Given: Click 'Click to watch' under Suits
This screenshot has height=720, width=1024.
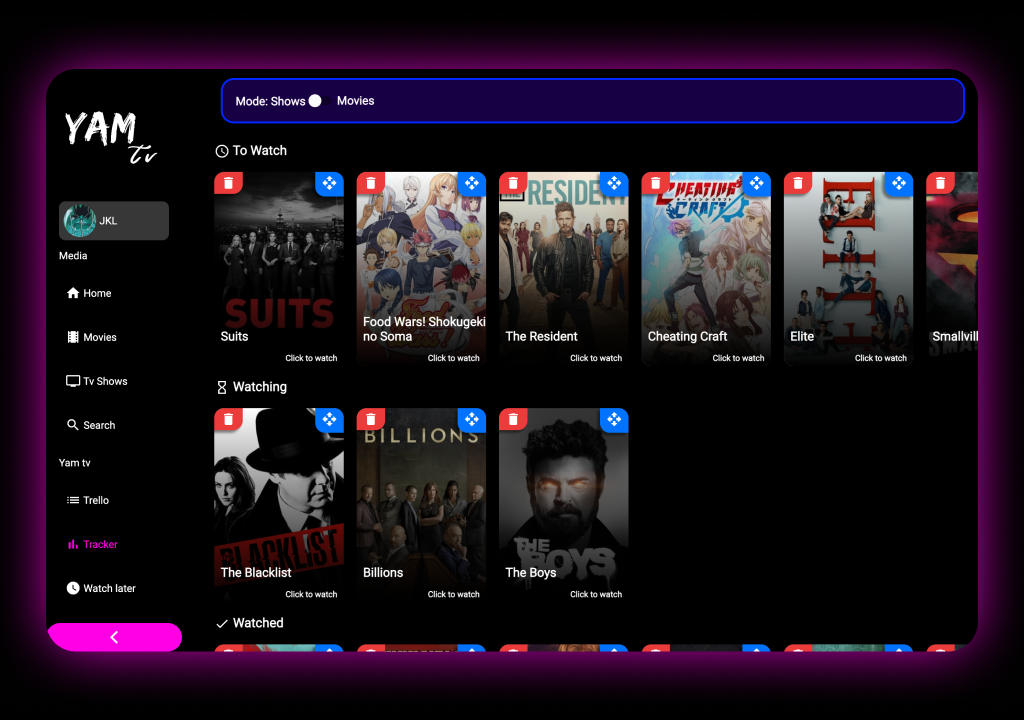Looking at the screenshot, I should (x=312, y=358).
